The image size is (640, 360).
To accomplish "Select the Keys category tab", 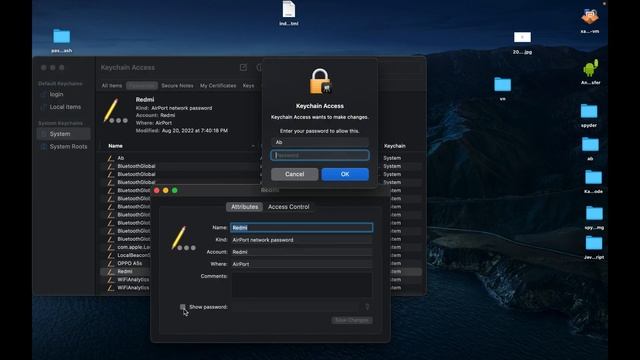I will coord(248,86).
